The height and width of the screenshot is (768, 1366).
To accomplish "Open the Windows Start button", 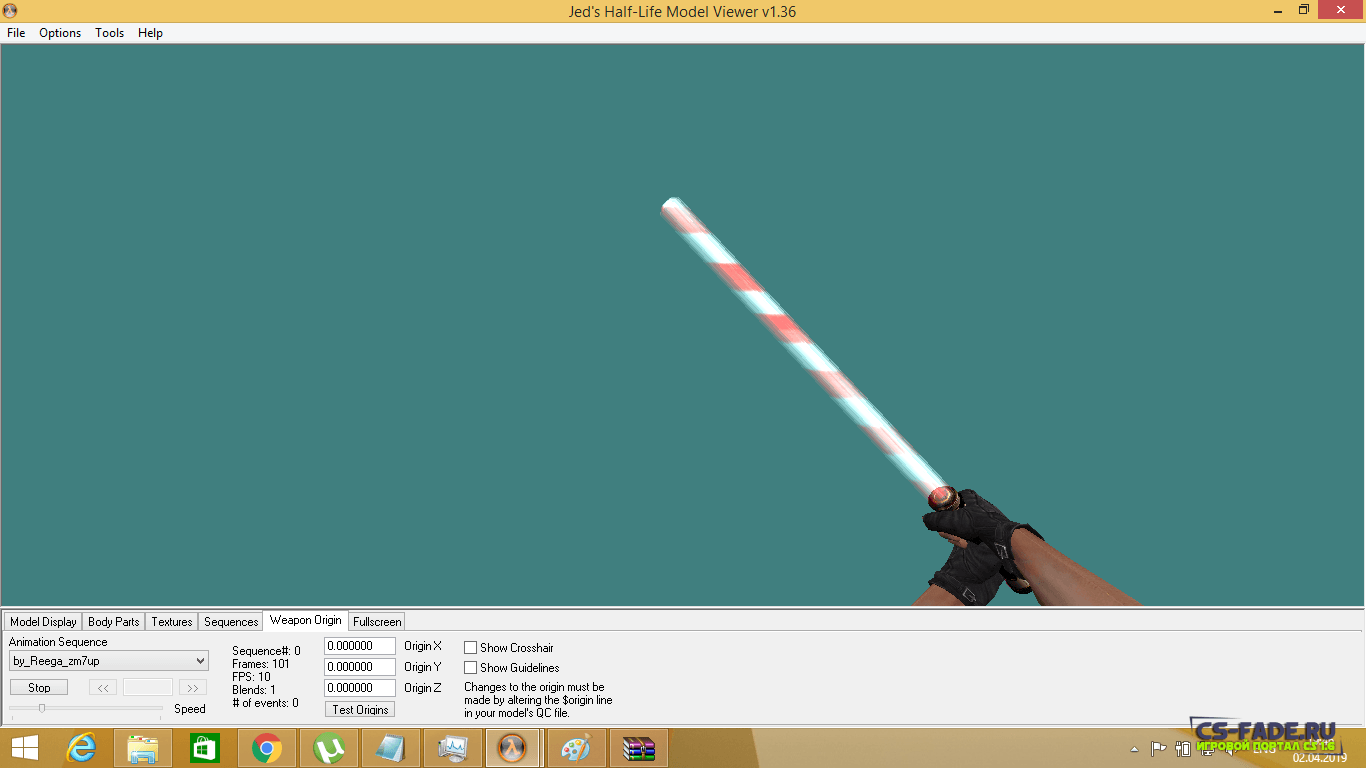I will [24, 748].
